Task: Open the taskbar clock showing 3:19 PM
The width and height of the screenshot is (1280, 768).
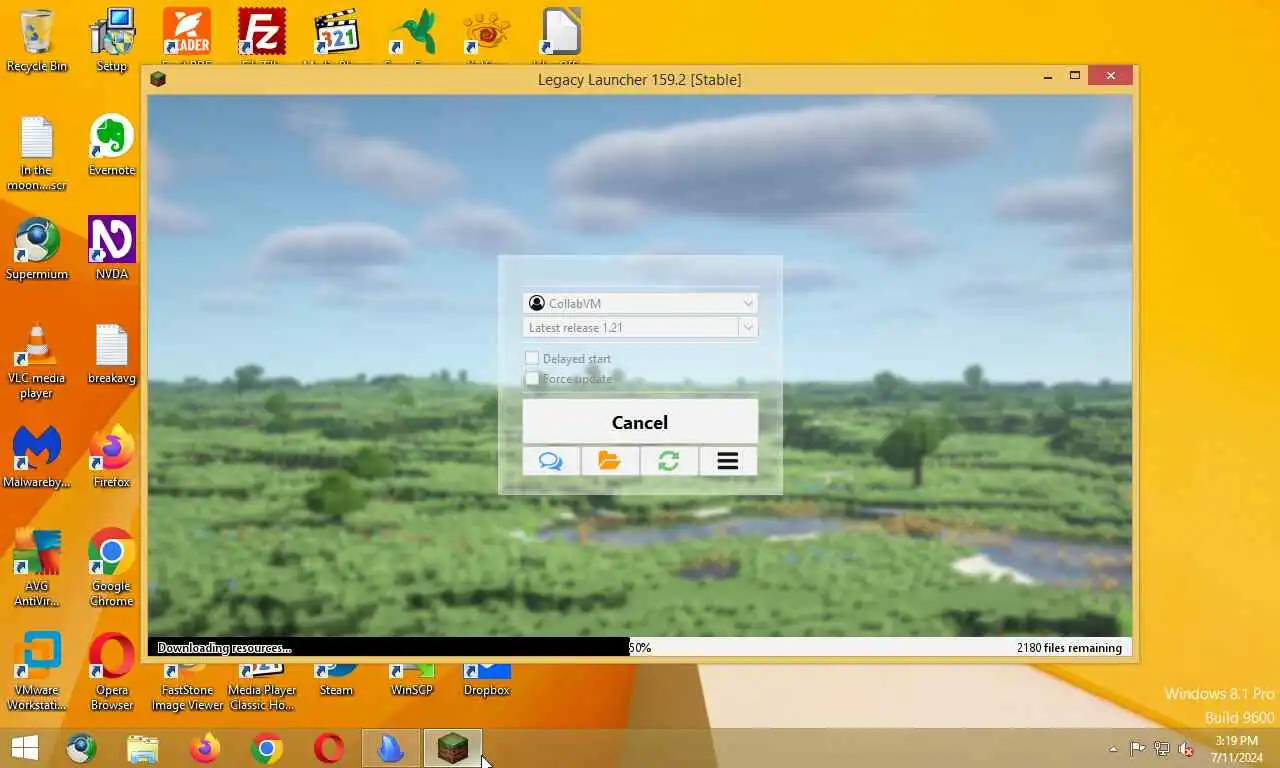Action: tap(1236, 749)
